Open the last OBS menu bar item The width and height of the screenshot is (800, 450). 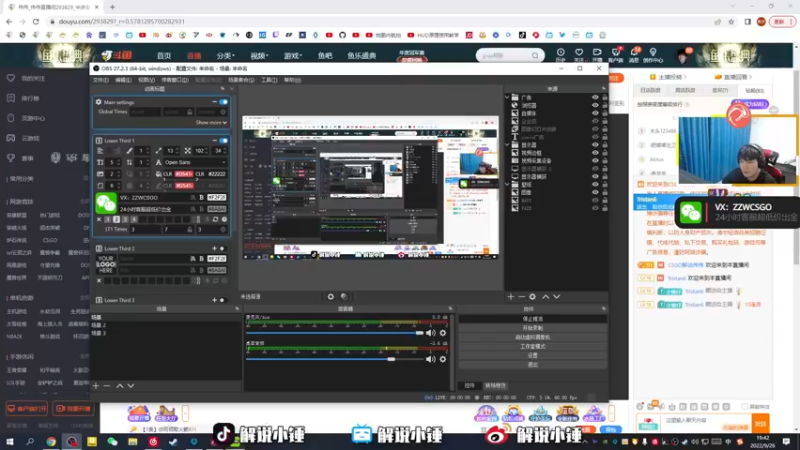point(292,80)
